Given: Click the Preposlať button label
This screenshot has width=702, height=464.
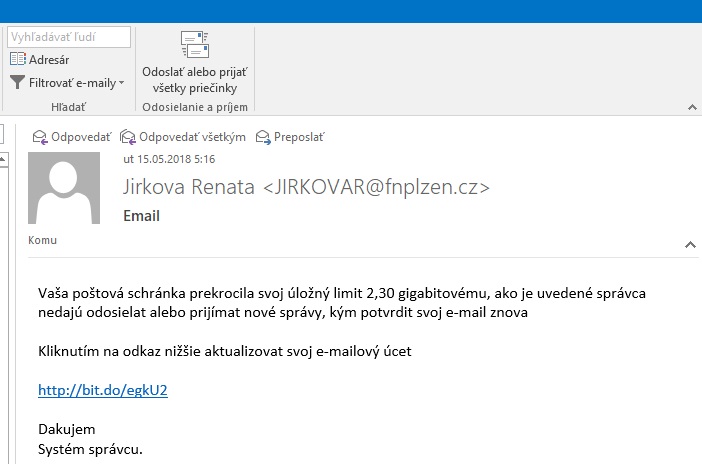Looking at the screenshot, I should [x=299, y=137].
